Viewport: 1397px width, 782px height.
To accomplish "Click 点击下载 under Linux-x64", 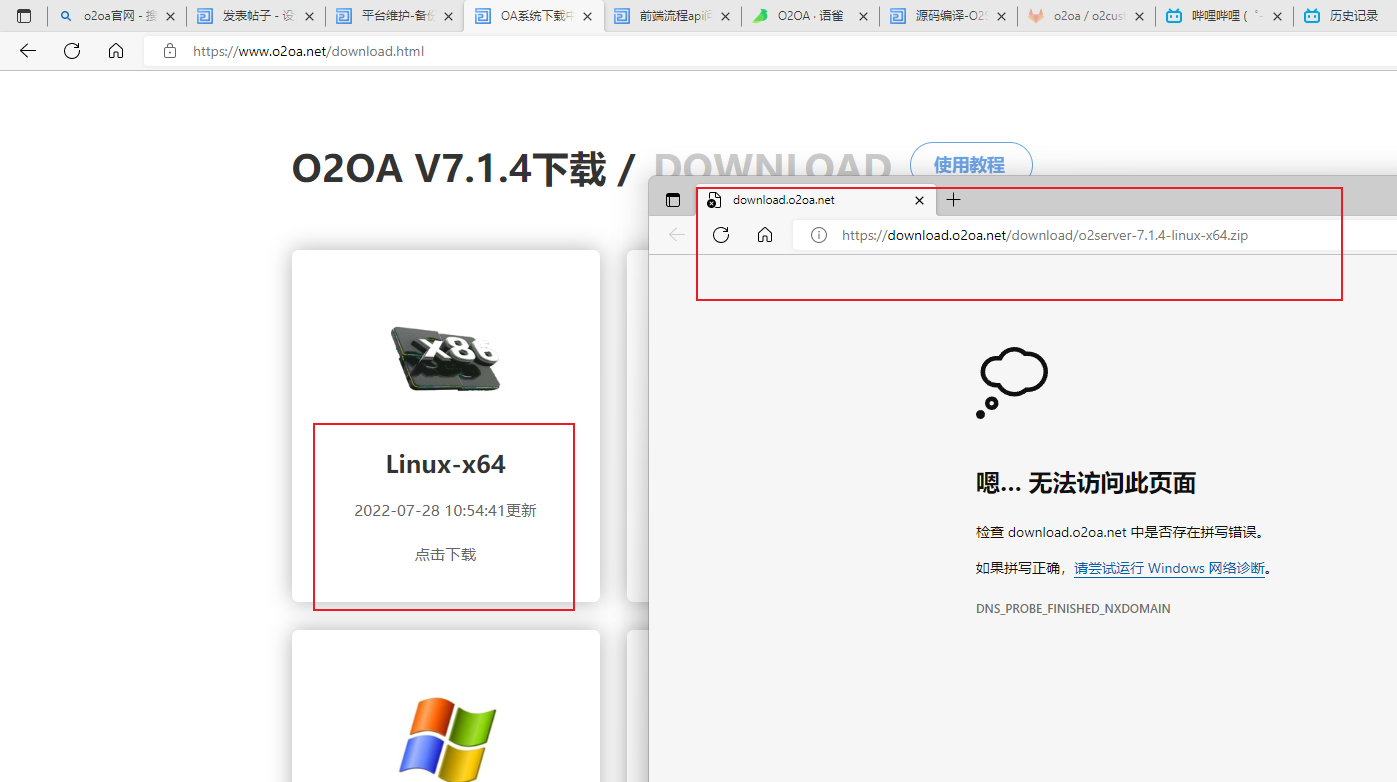I will 446,554.
